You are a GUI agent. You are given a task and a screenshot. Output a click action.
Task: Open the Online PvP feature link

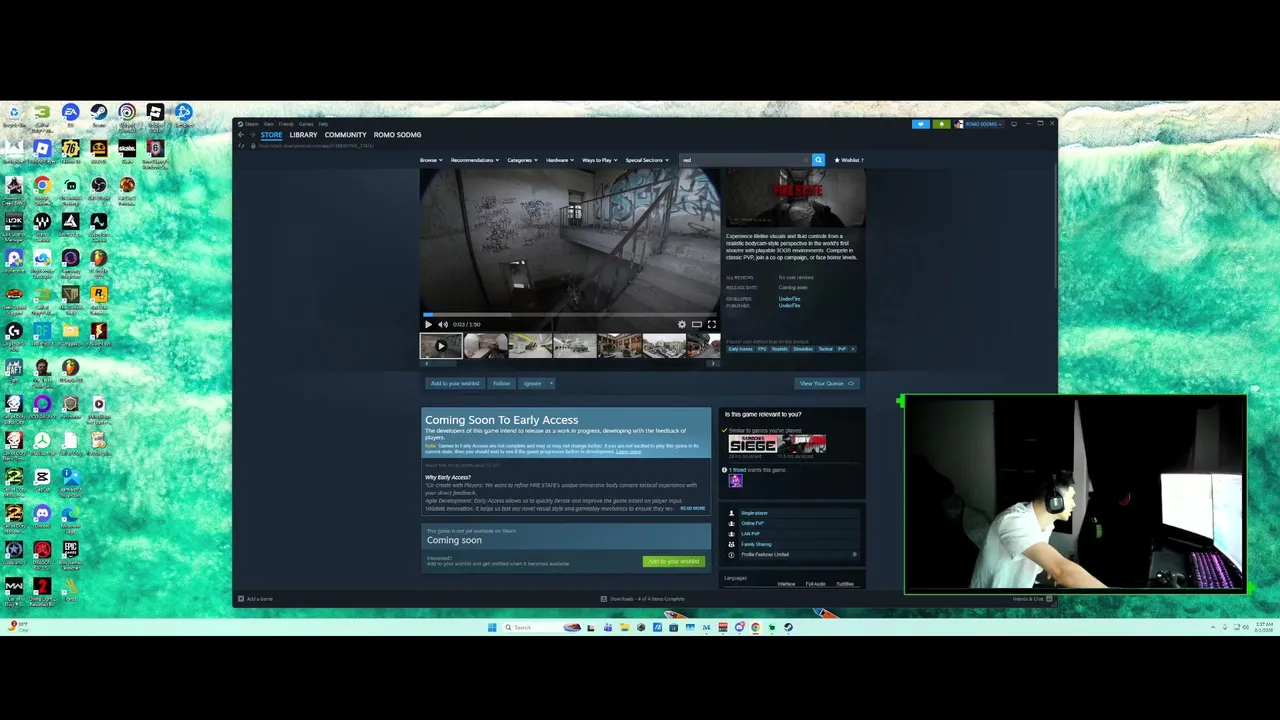[x=752, y=523]
